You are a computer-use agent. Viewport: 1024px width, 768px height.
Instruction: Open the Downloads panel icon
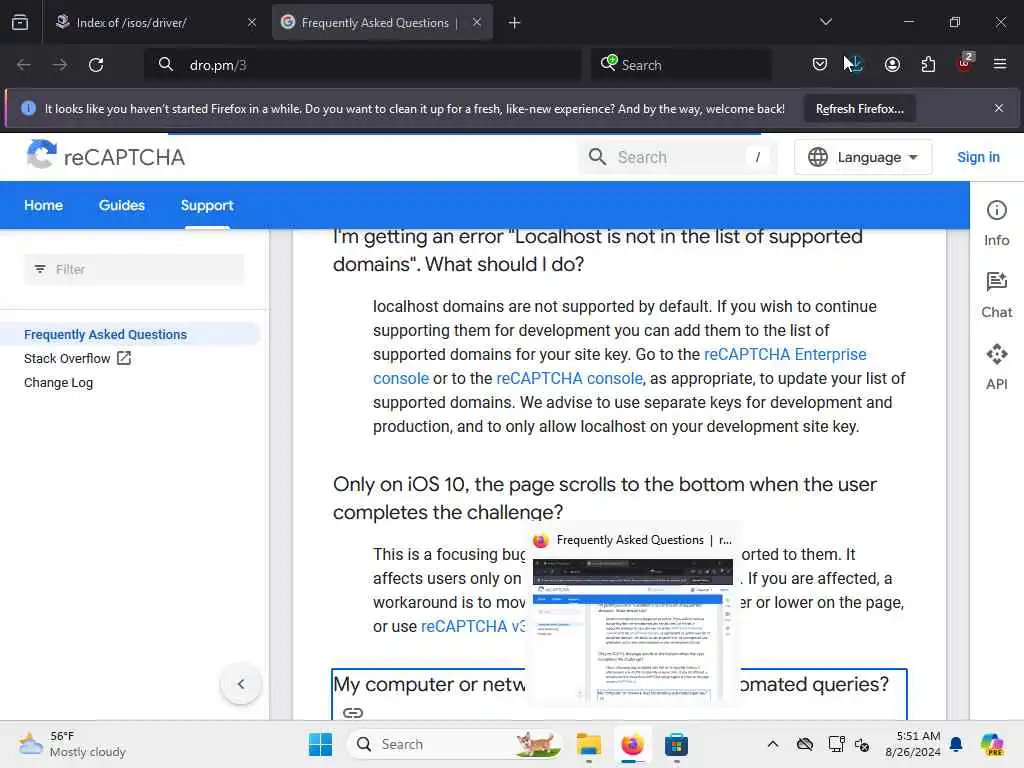pyautogui.click(x=855, y=64)
